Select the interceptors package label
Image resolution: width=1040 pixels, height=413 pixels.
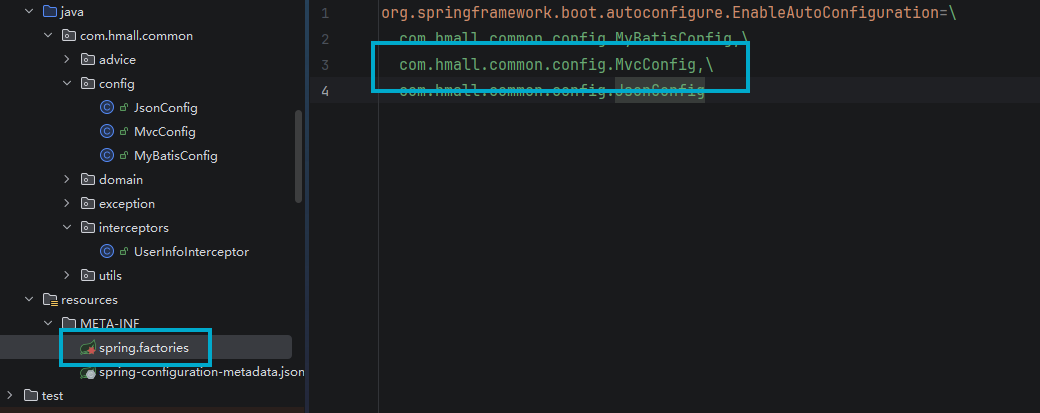(x=134, y=227)
